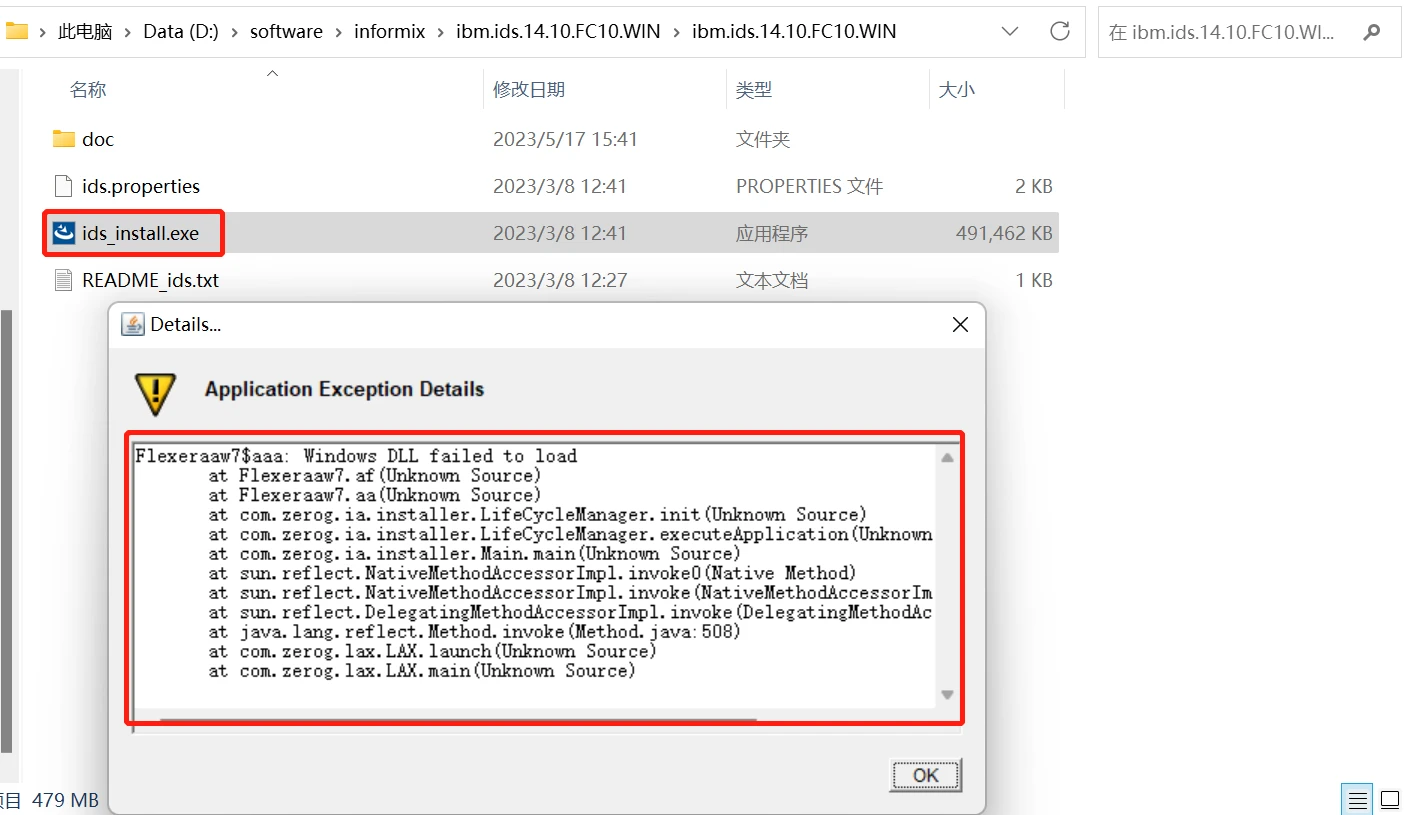The height and width of the screenshot is (815, 1407).
Task: Click the search magnifier icon
Action: [x=1371, y=32]
